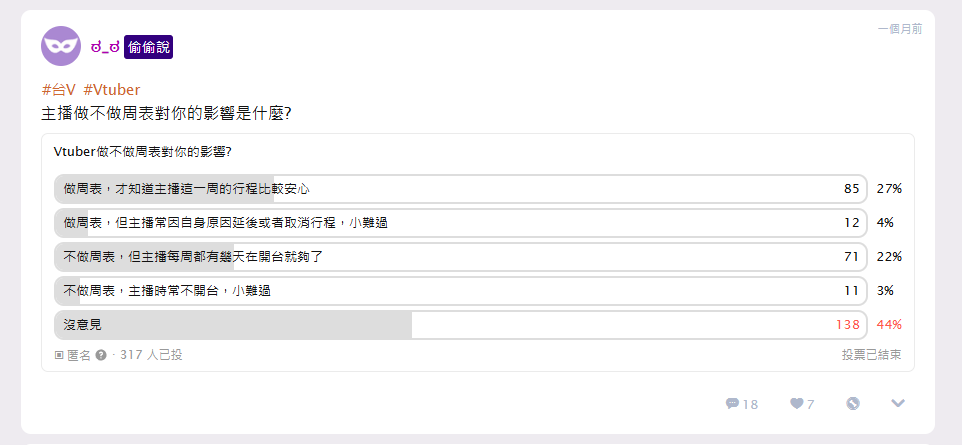Click the ಠ_ಠ username
Screen dimensions: 962x445
[105, 47]
